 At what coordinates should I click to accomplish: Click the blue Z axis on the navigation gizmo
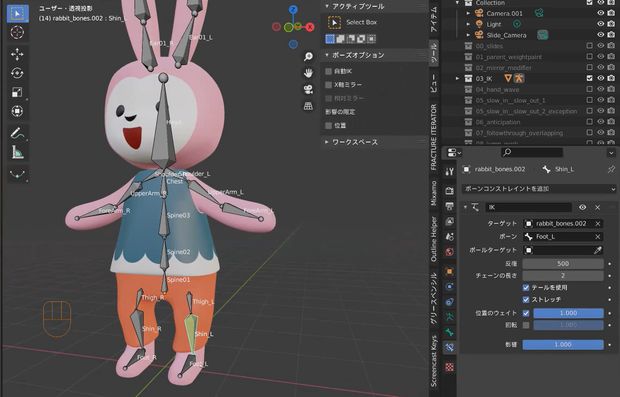(x=293, y=10)
